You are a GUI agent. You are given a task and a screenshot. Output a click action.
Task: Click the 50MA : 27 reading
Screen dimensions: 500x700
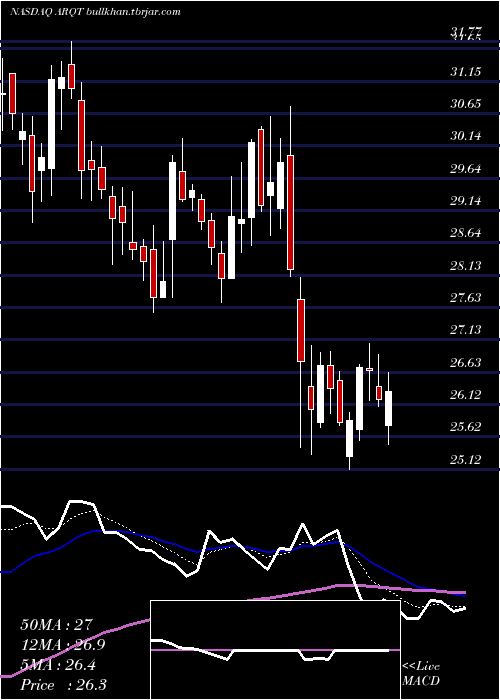pyautogui.click(x=59, y=625)
